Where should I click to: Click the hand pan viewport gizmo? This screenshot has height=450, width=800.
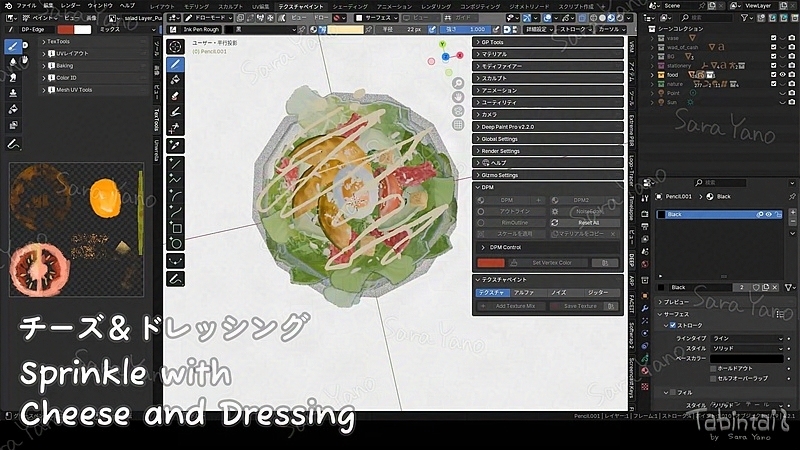point(458,97)
